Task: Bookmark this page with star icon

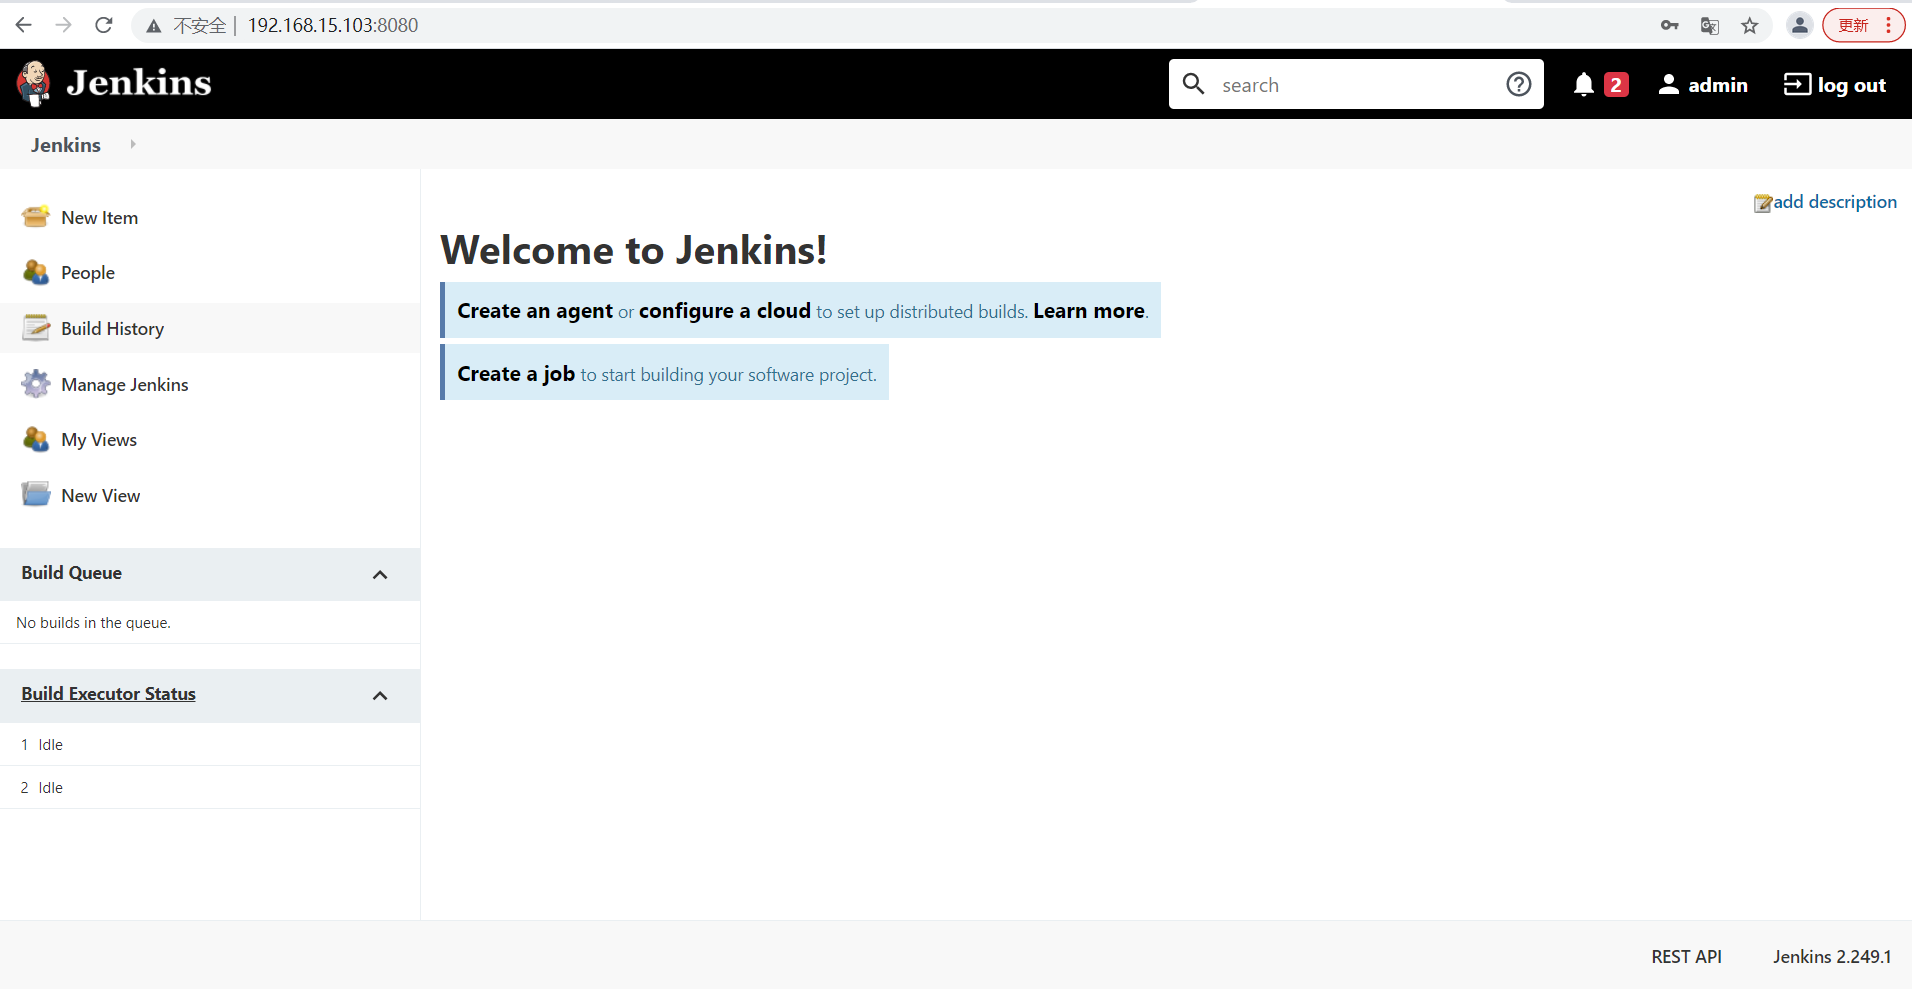Action: (1750, 26)
